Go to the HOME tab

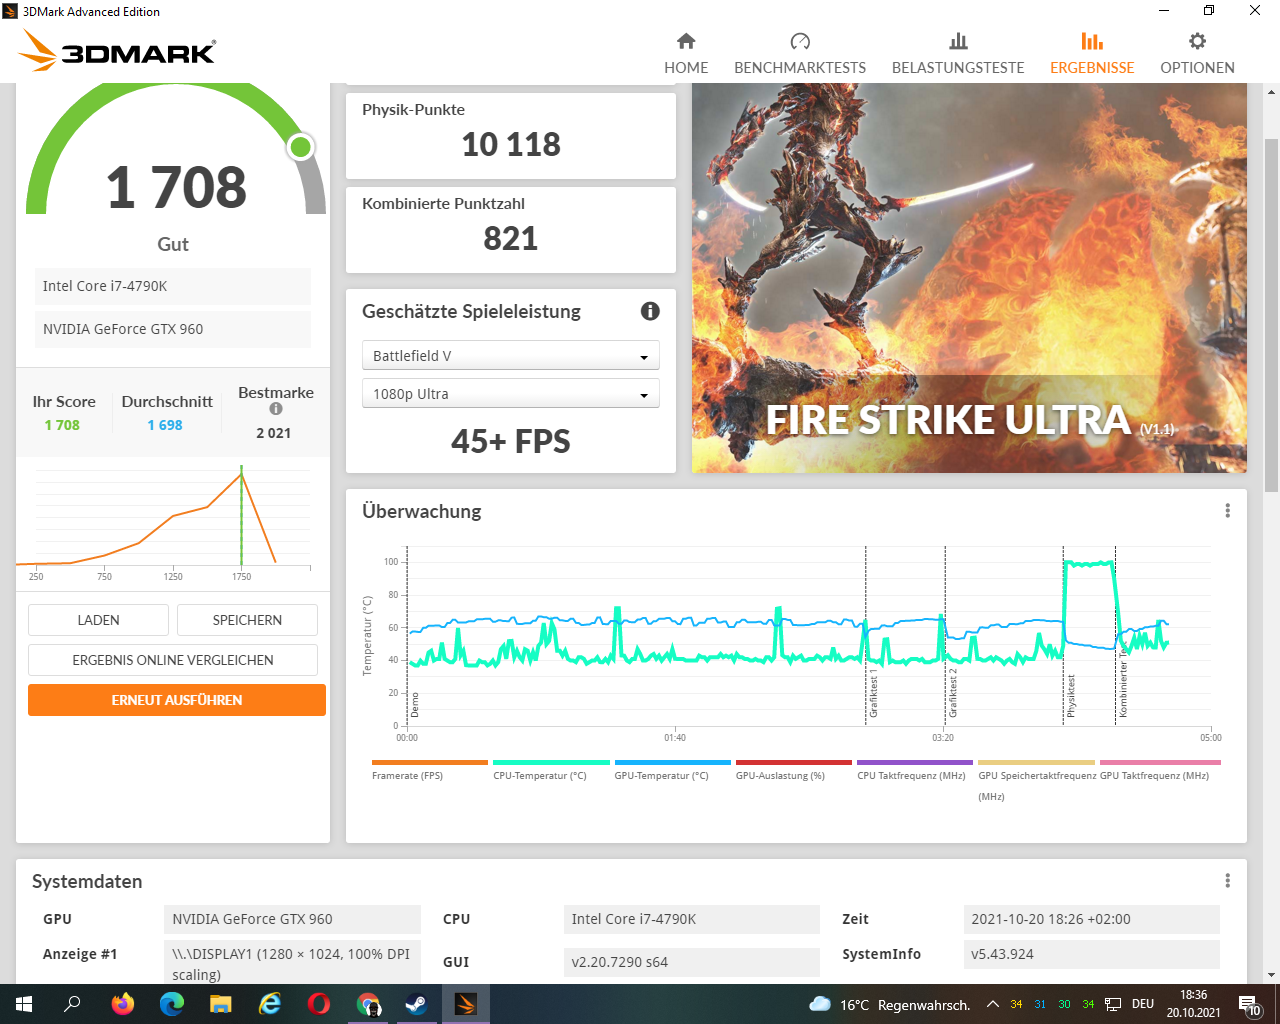(686, 54)
